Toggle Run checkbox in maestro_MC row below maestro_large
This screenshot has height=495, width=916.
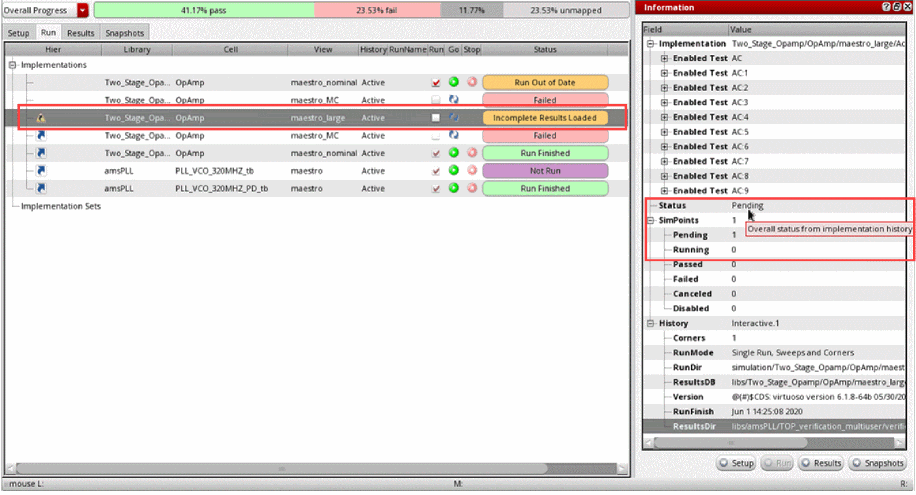436,136
